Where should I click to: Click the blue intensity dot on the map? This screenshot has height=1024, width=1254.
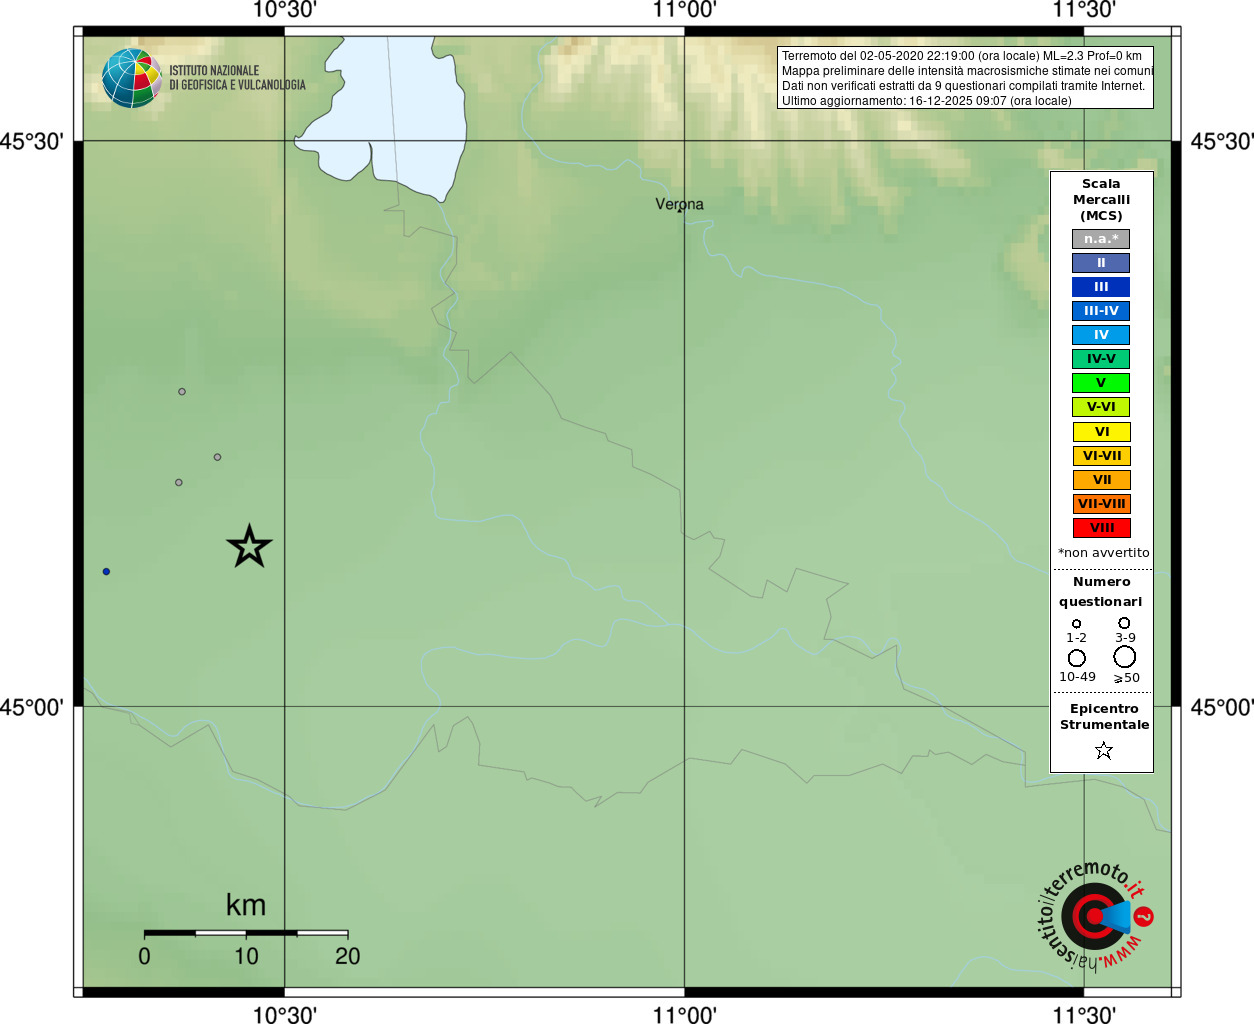(106, 572)
